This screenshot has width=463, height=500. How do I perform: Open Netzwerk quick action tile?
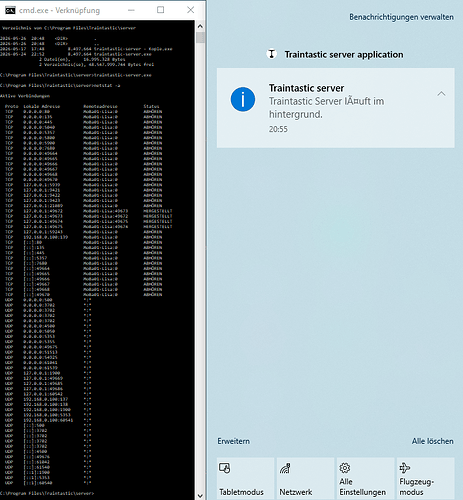305,478
